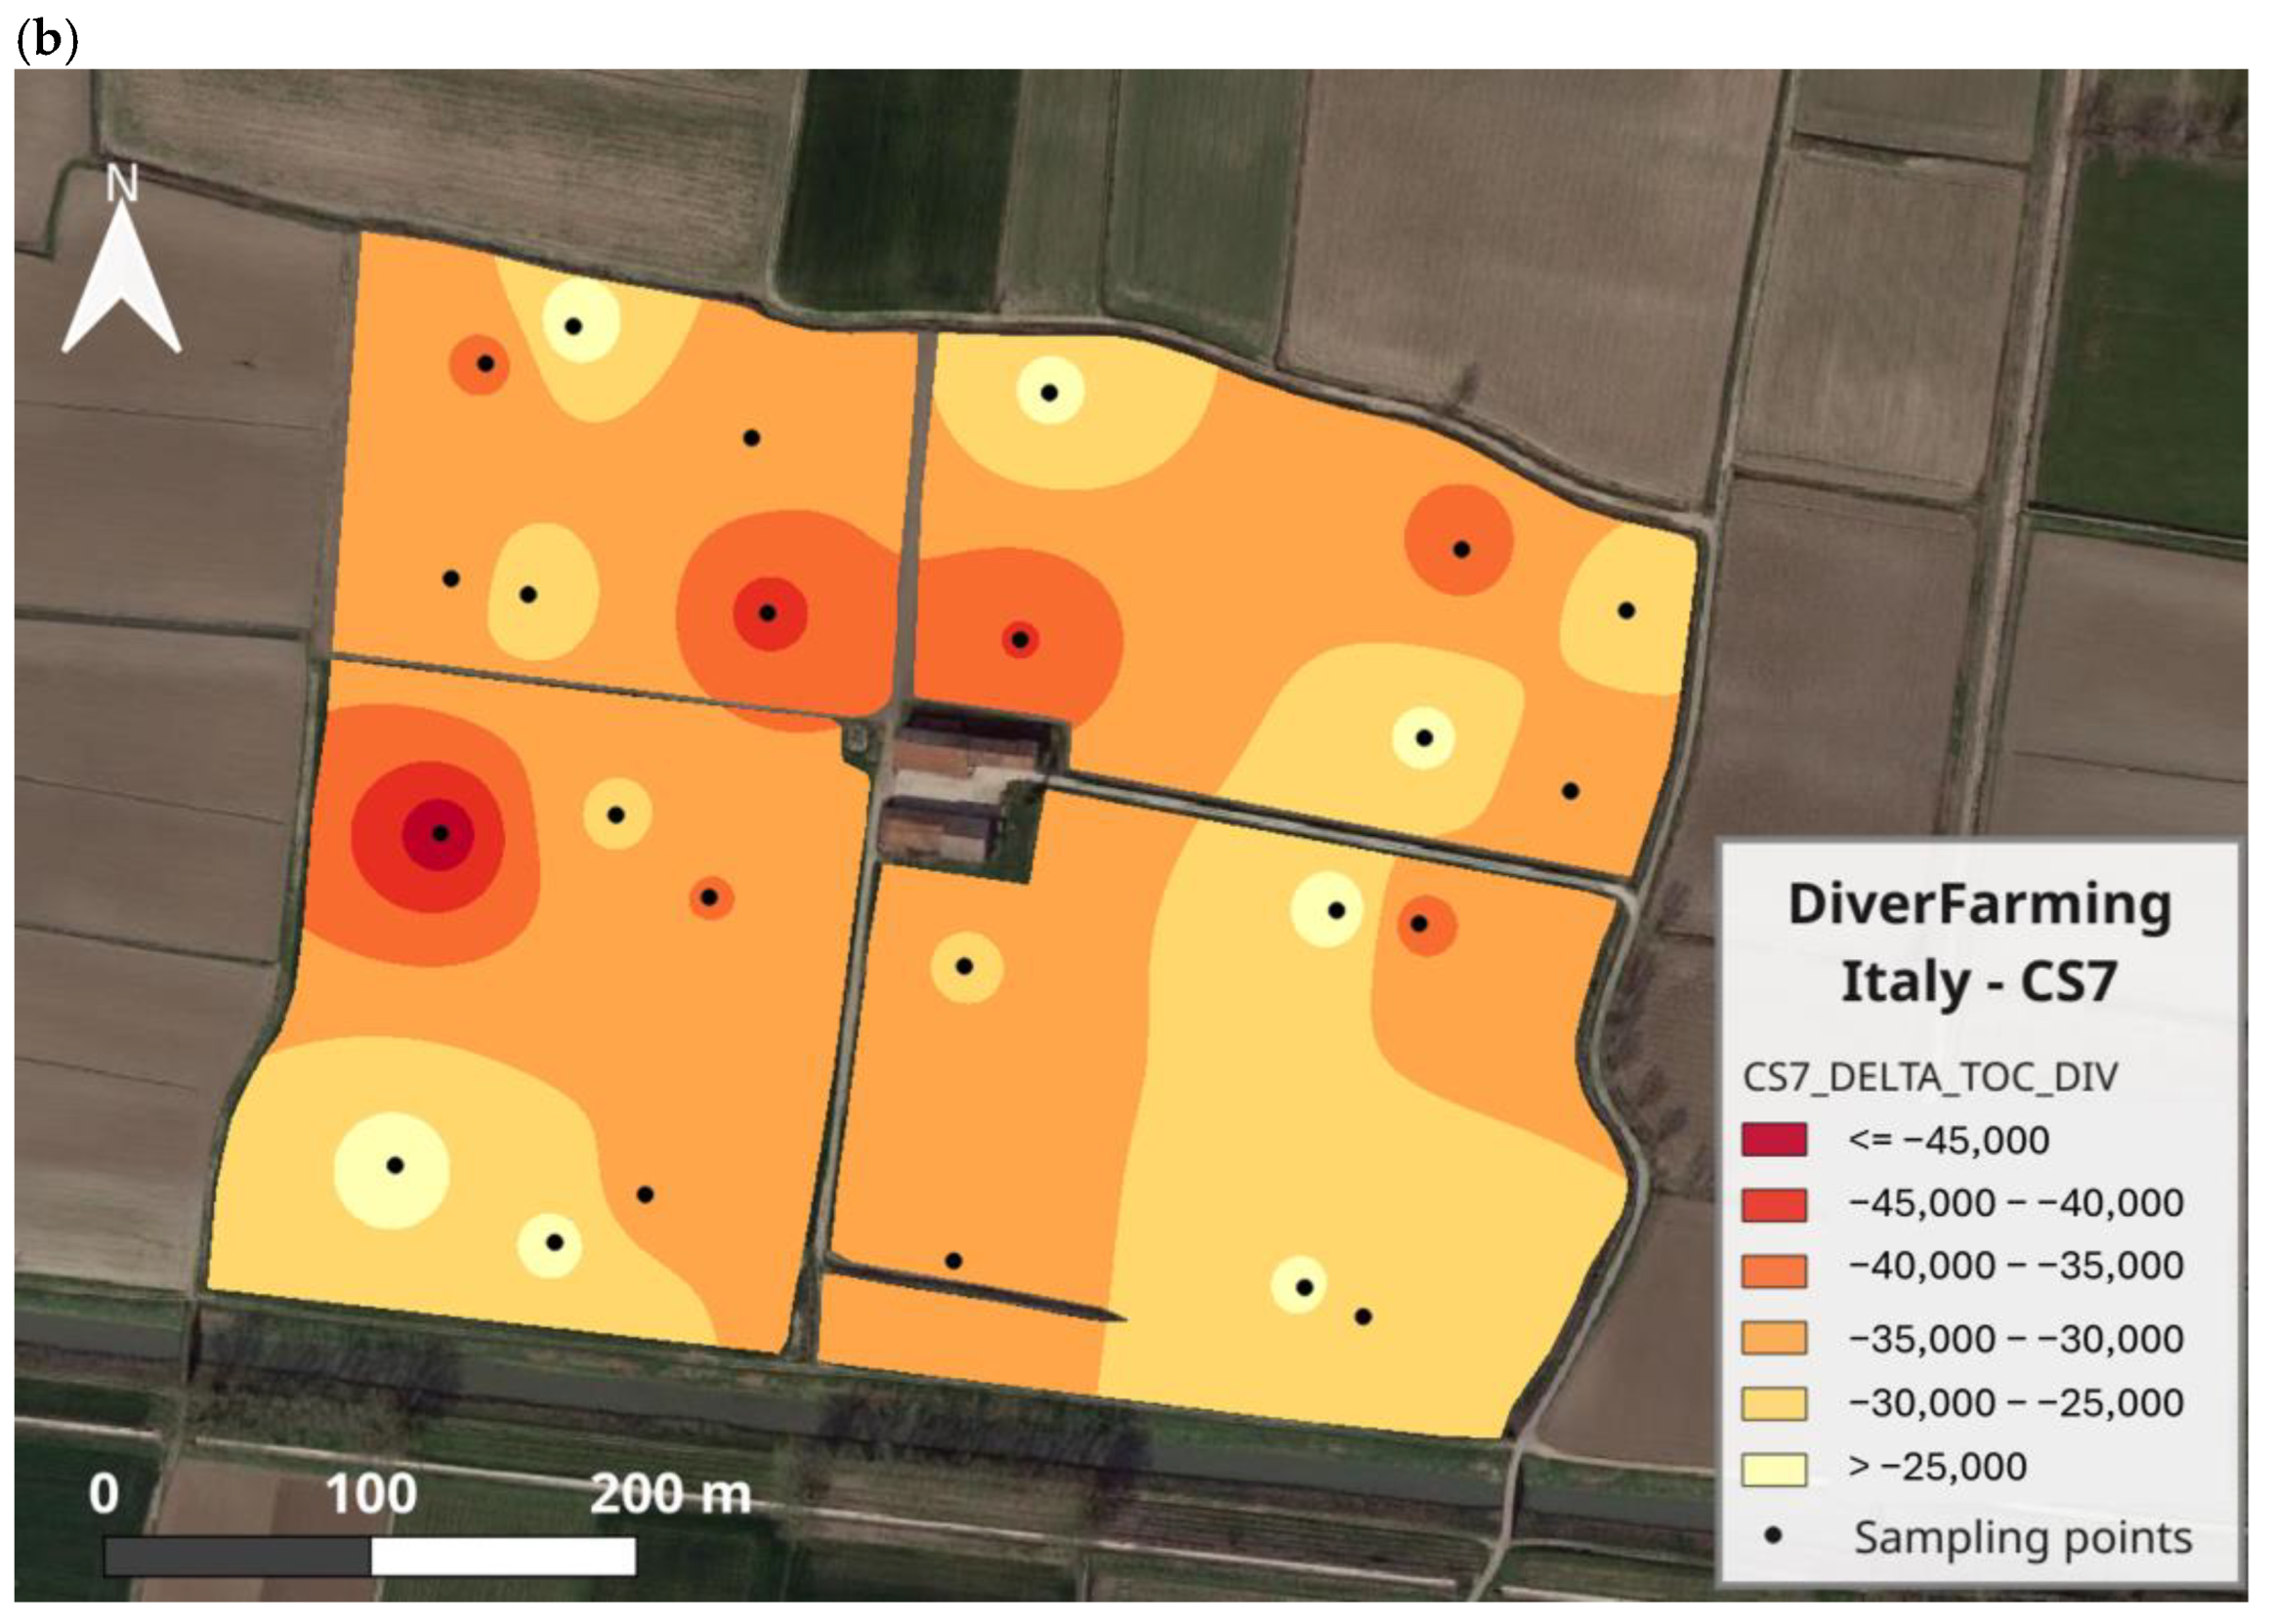This screenshot has height=1624, width=2272.
Task: Click the pale yellow > −25,000 legend swatch
Action: pos(1774,1469)
